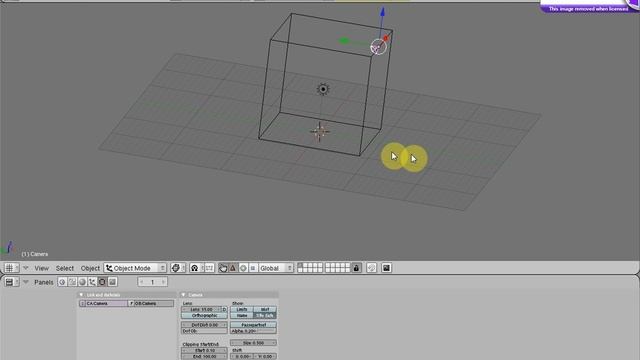The width and height of the screenshot is (640, 360).
Task: Toggle the Mist show button
Action: [265, 309]
